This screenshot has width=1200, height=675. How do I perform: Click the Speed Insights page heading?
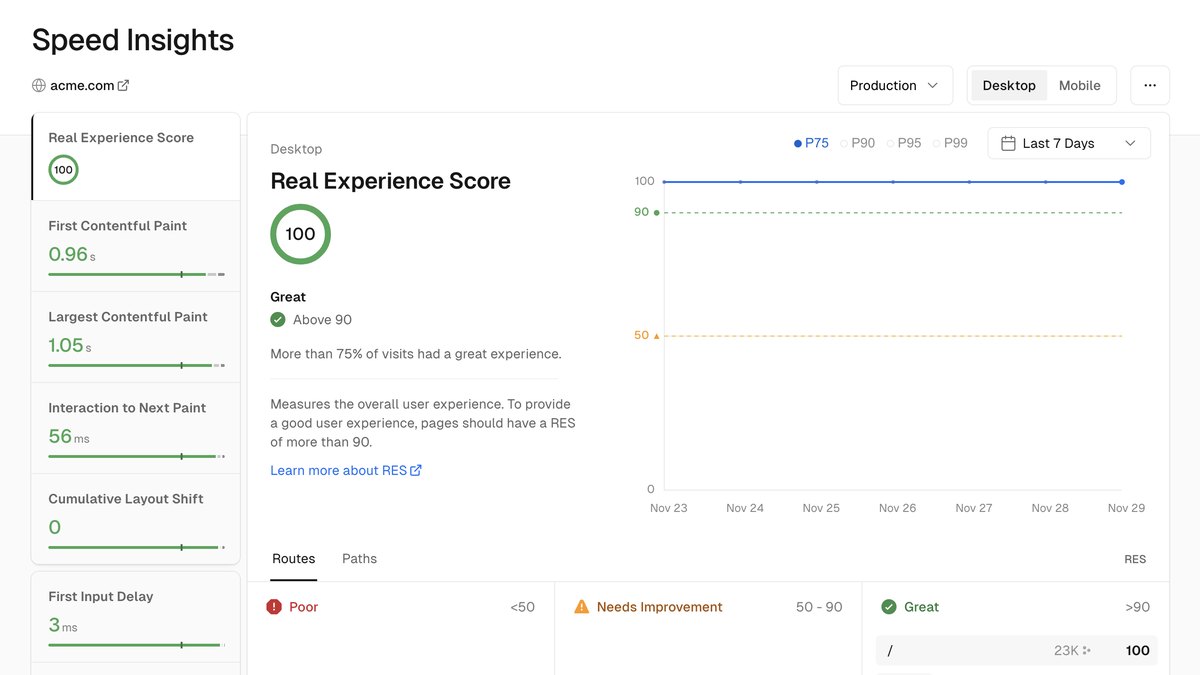click(x=133, y=40)
